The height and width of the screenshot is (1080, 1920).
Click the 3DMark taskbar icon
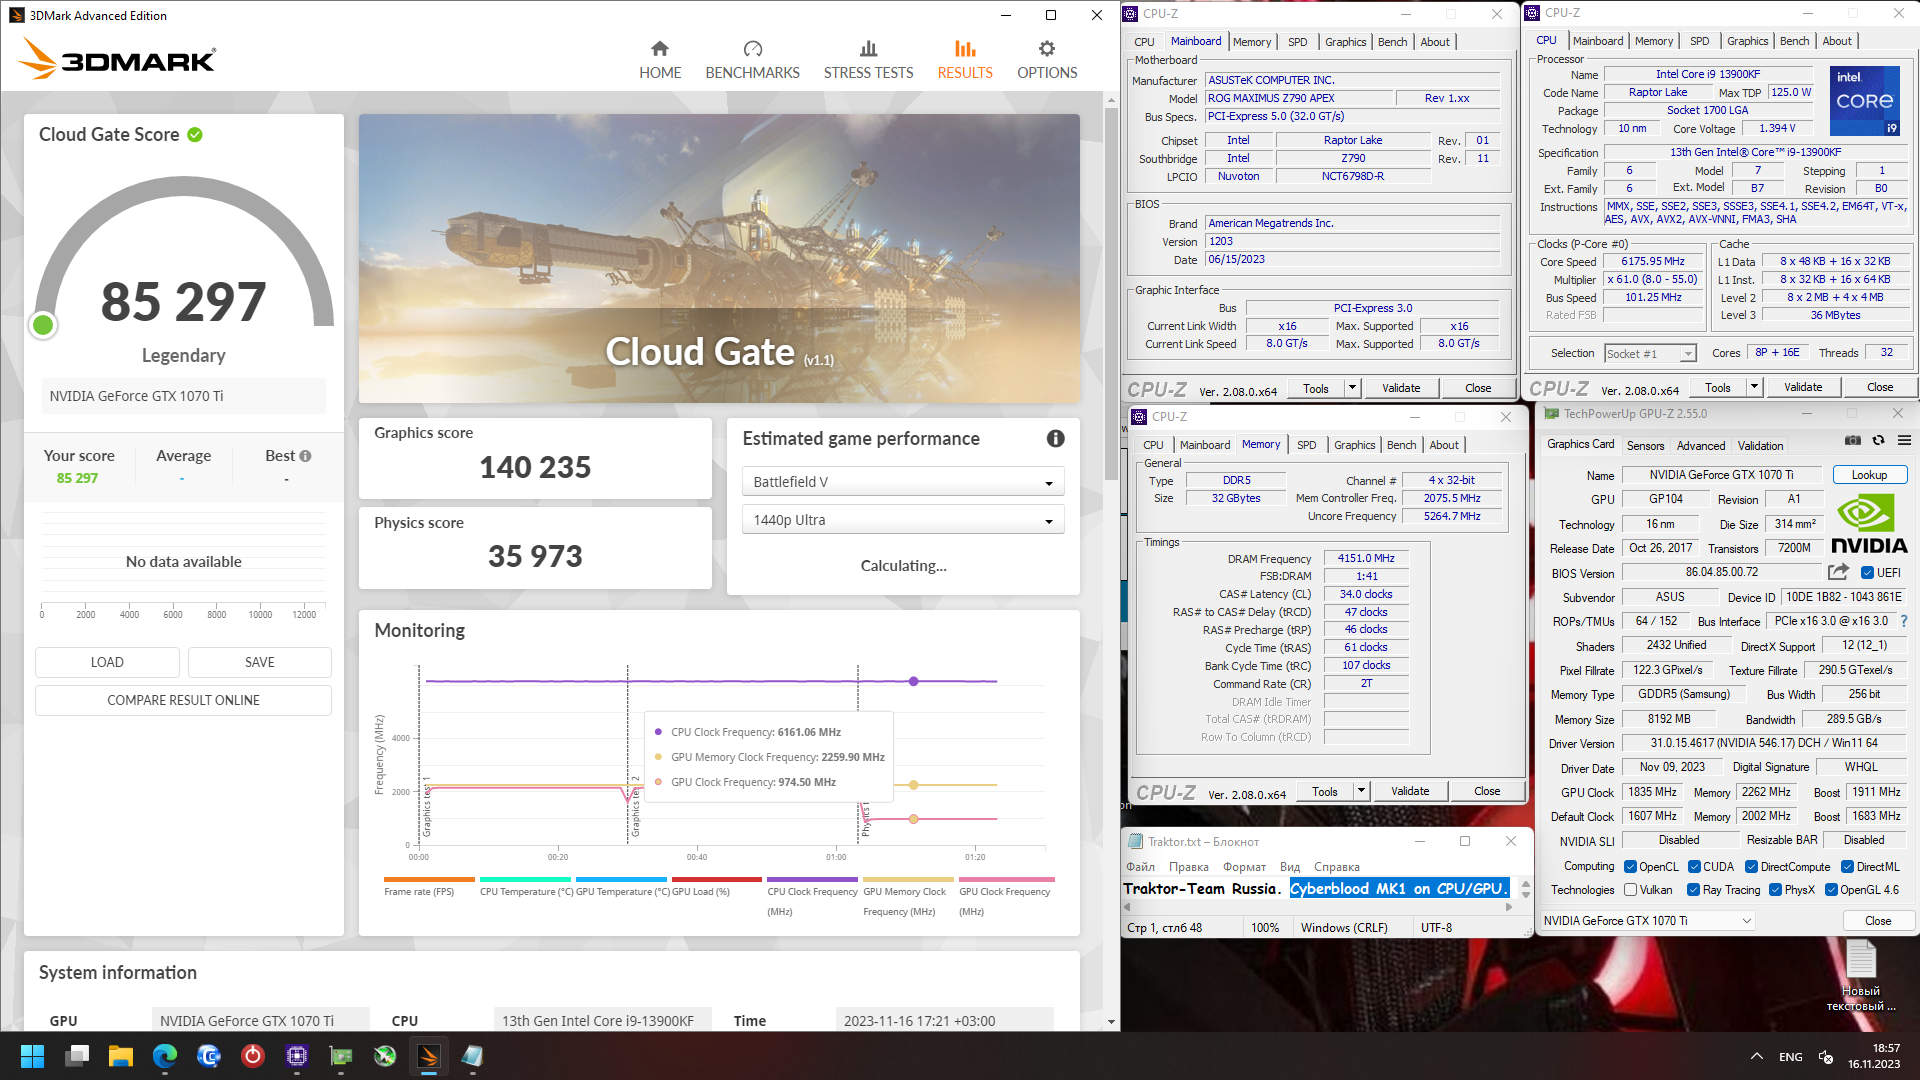pyautogui.click(x=429, y=1056)
